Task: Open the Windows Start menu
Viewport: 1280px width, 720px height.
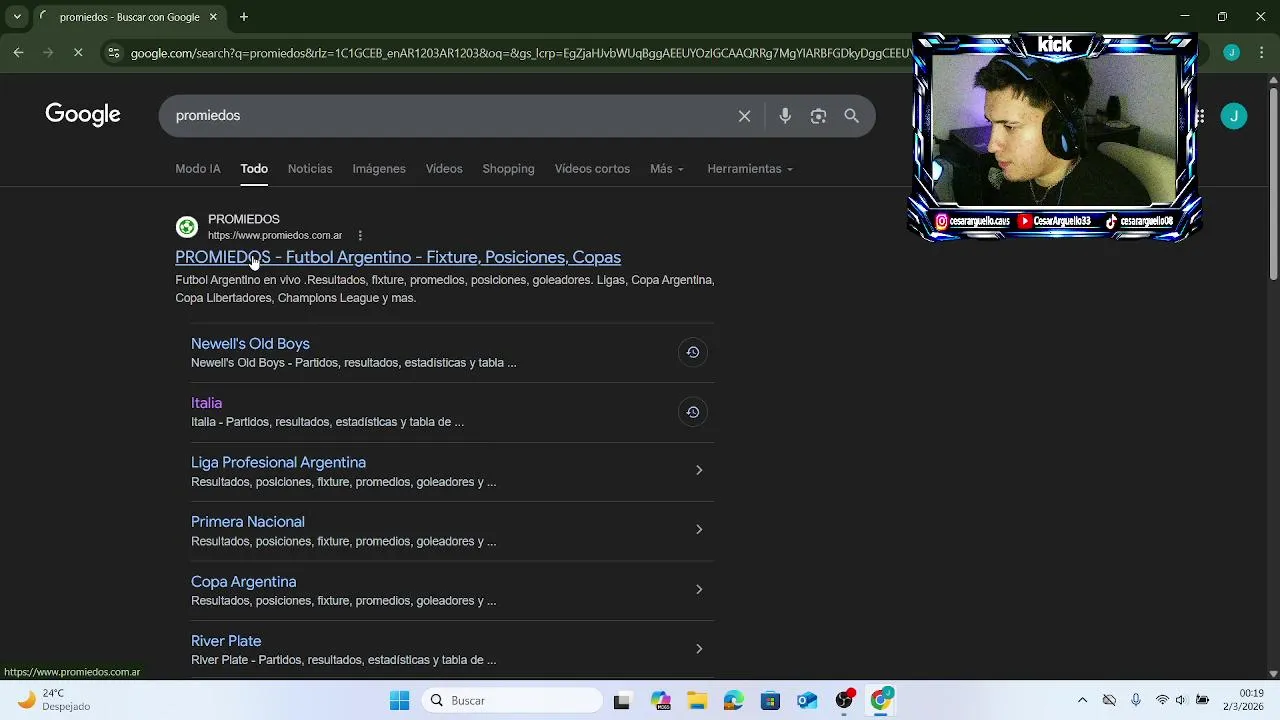Action: pos(399,700)
